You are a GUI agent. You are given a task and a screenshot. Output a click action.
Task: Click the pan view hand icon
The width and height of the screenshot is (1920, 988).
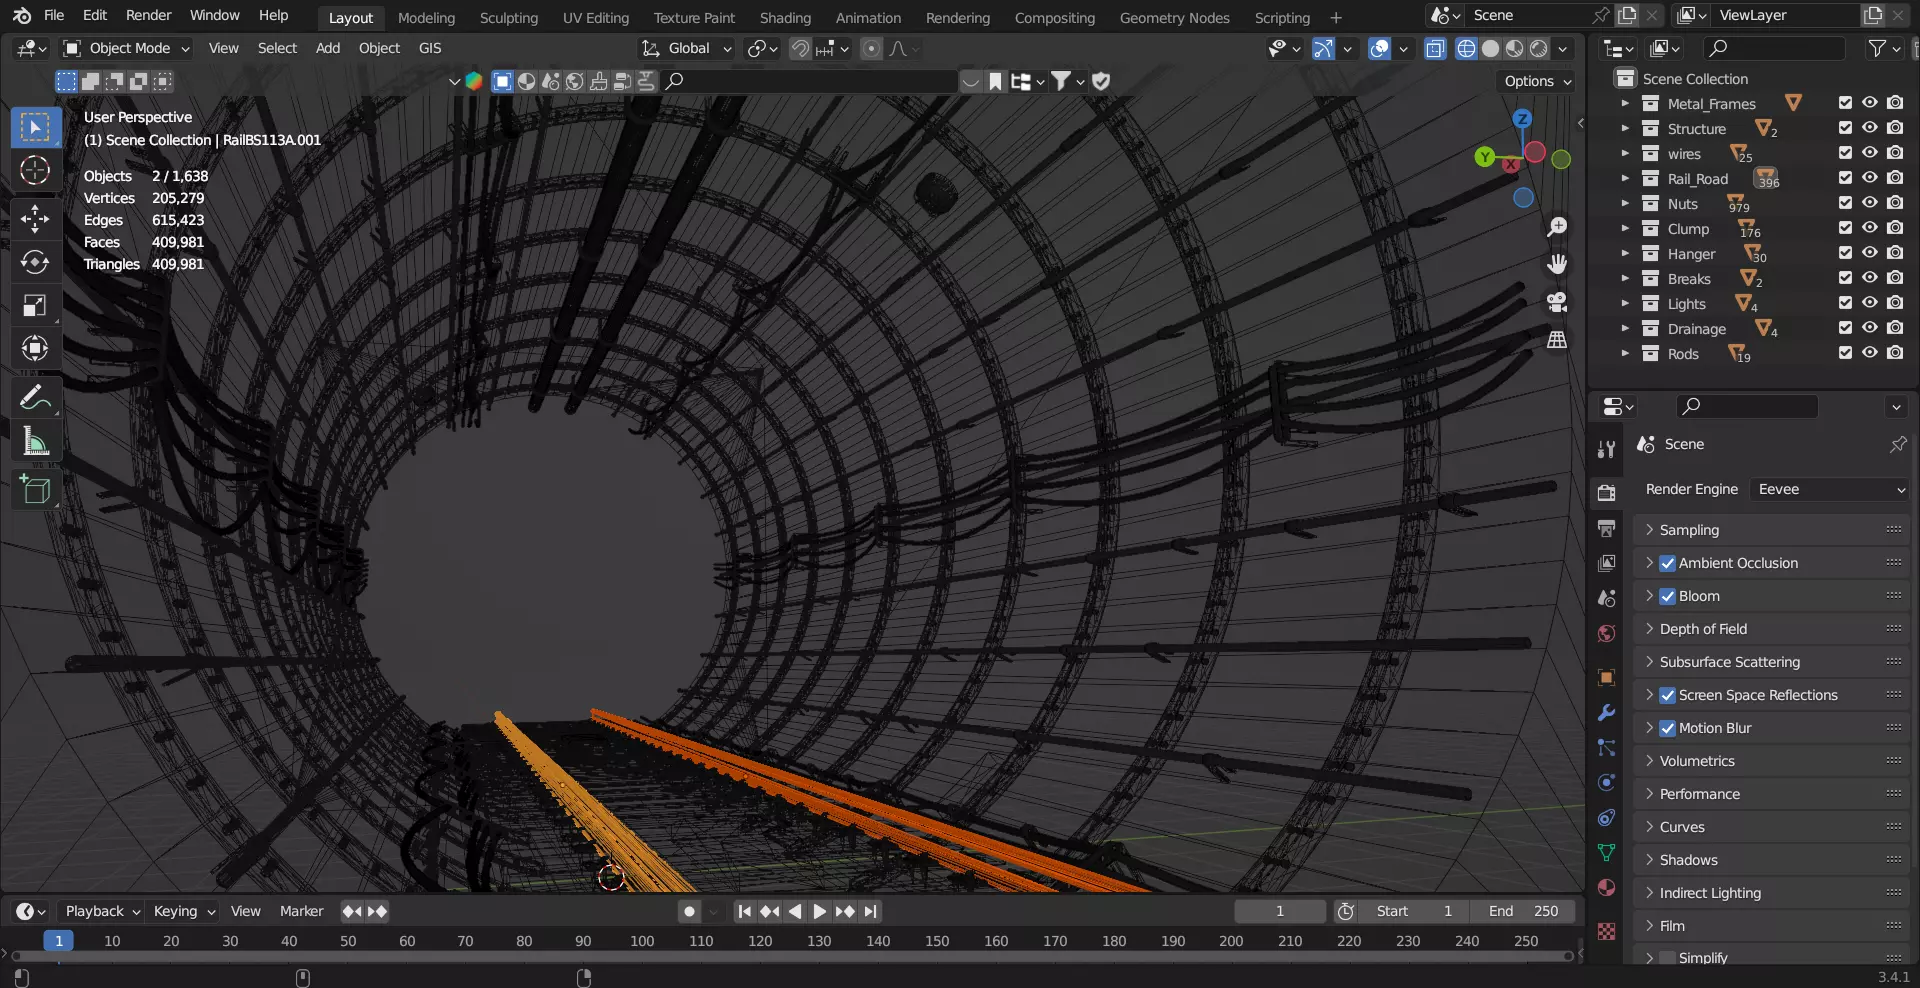point(1557,265)
